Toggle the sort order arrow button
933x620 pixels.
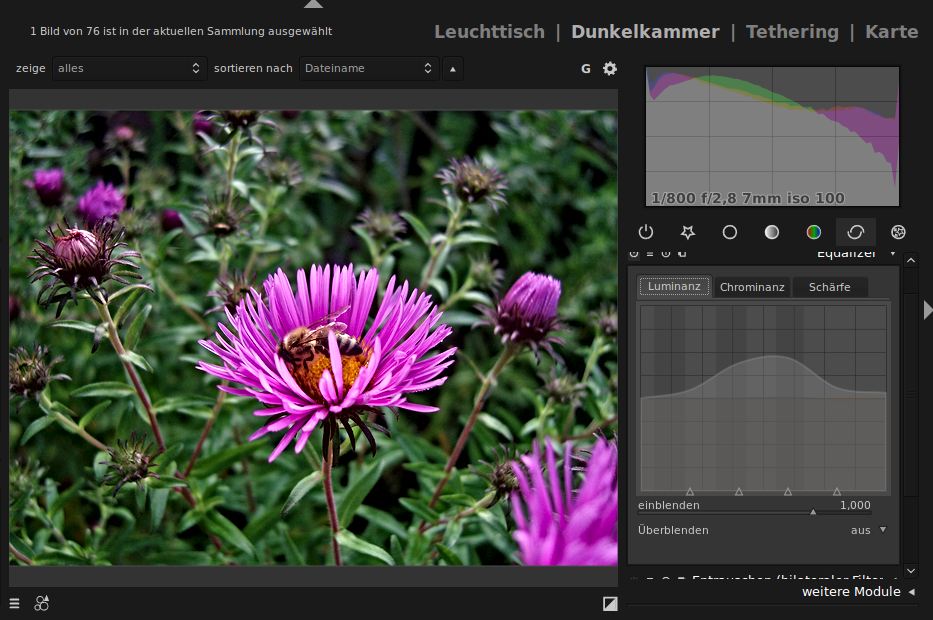pyautogui.click(x=453, y=68)
